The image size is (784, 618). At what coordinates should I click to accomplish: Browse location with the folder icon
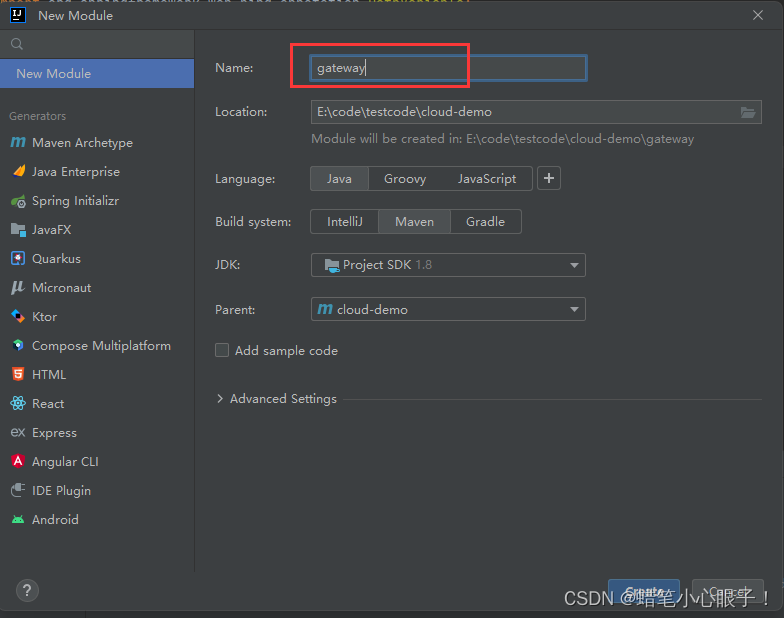click(x=748, y=112)
